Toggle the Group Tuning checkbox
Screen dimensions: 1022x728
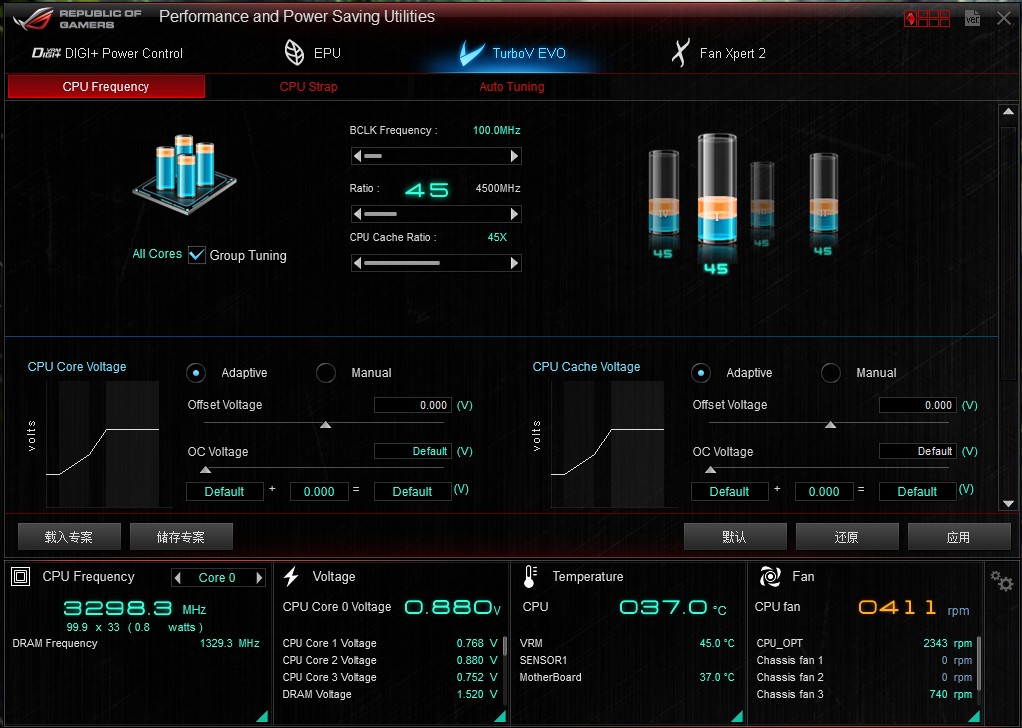197,255
